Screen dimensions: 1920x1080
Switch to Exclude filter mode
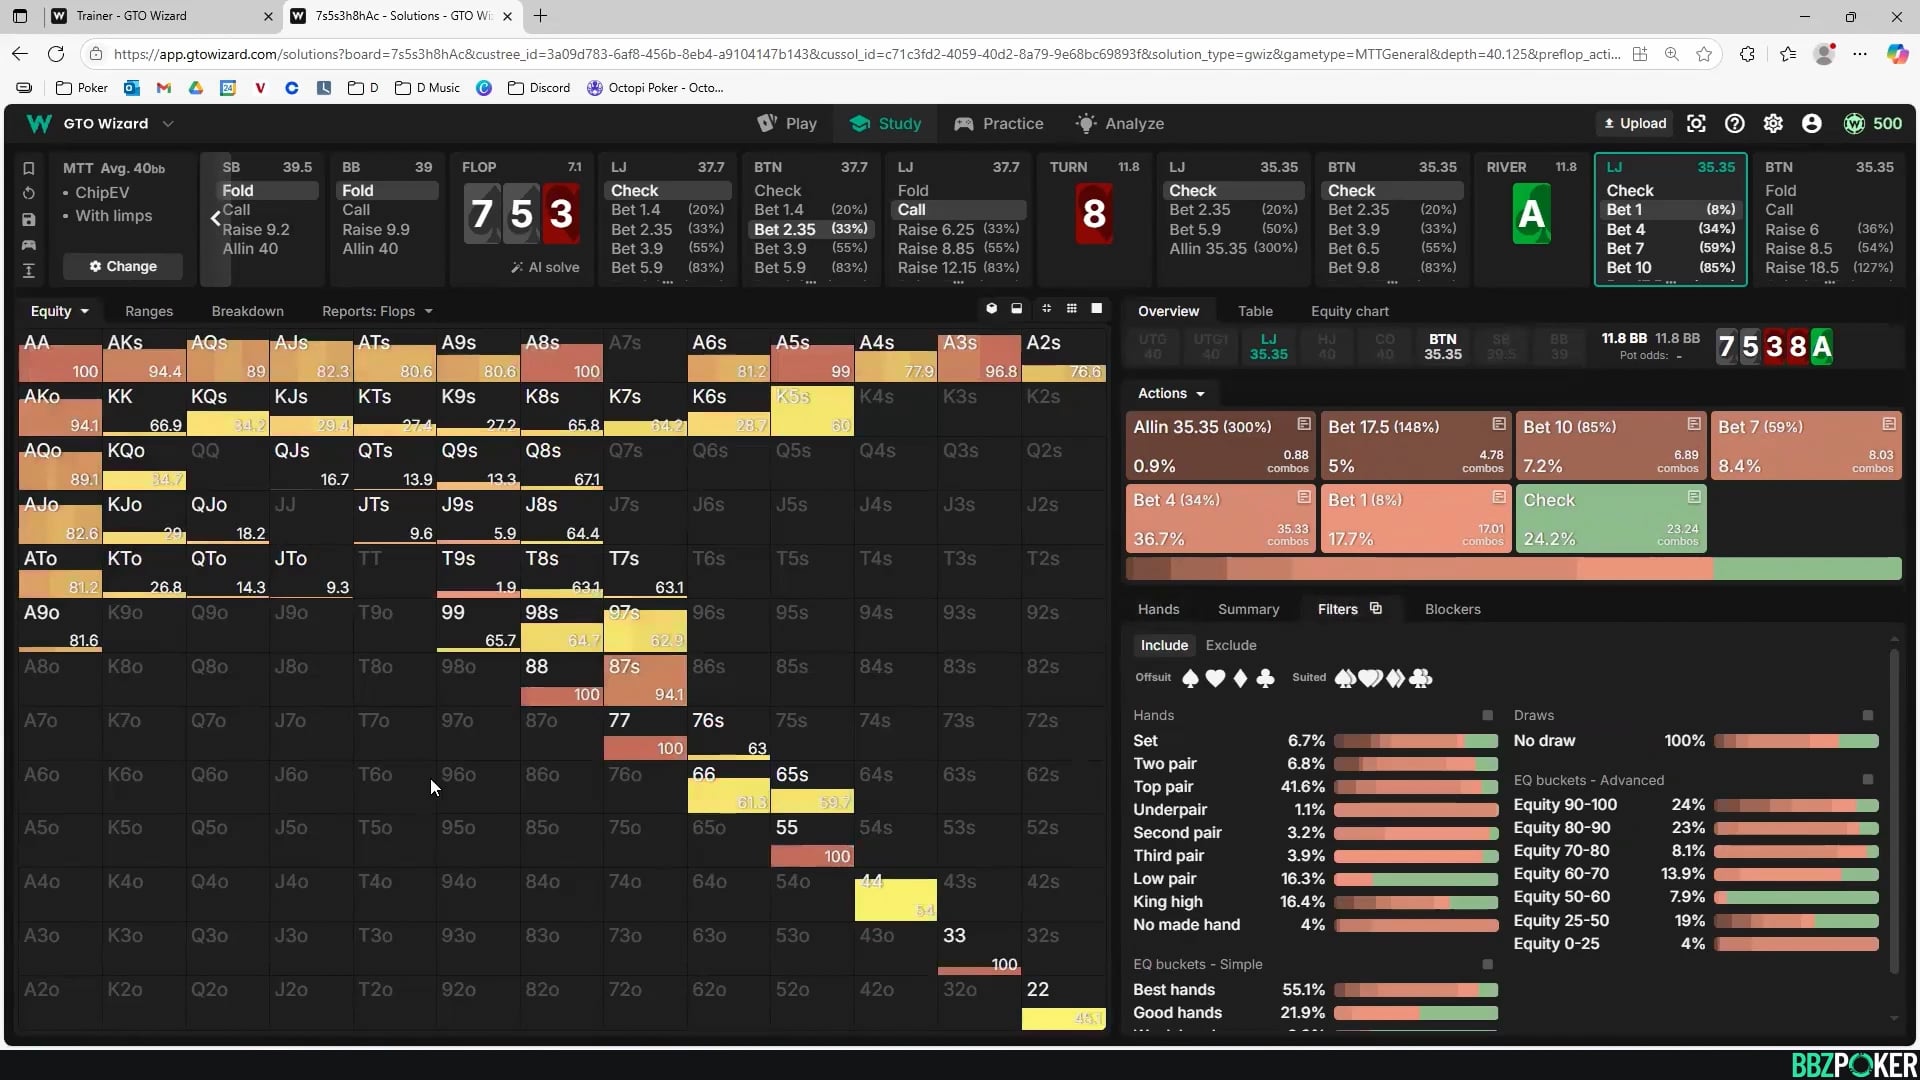[1230, 645]
